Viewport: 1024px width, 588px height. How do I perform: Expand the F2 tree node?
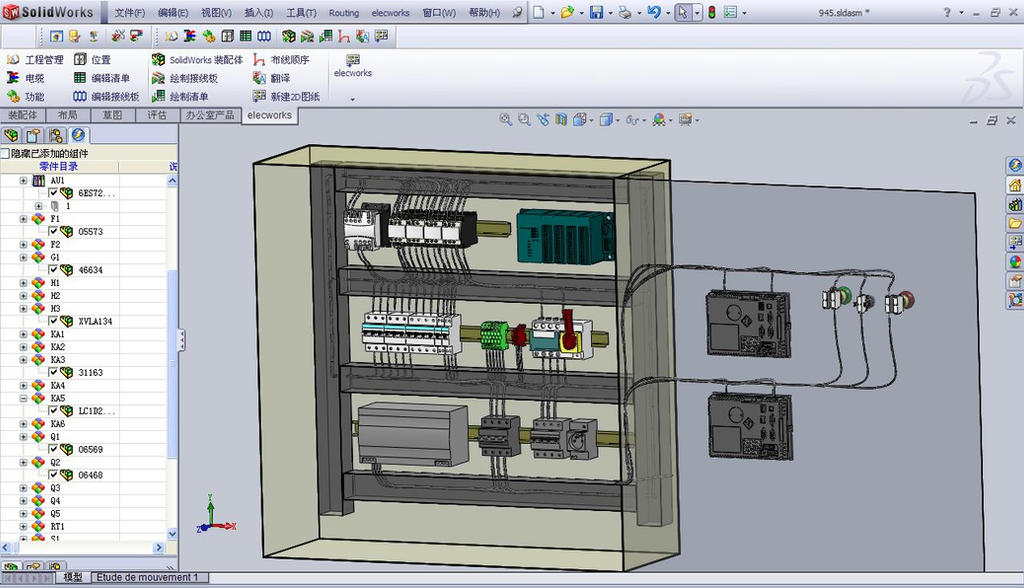click(x=23, y=244)
